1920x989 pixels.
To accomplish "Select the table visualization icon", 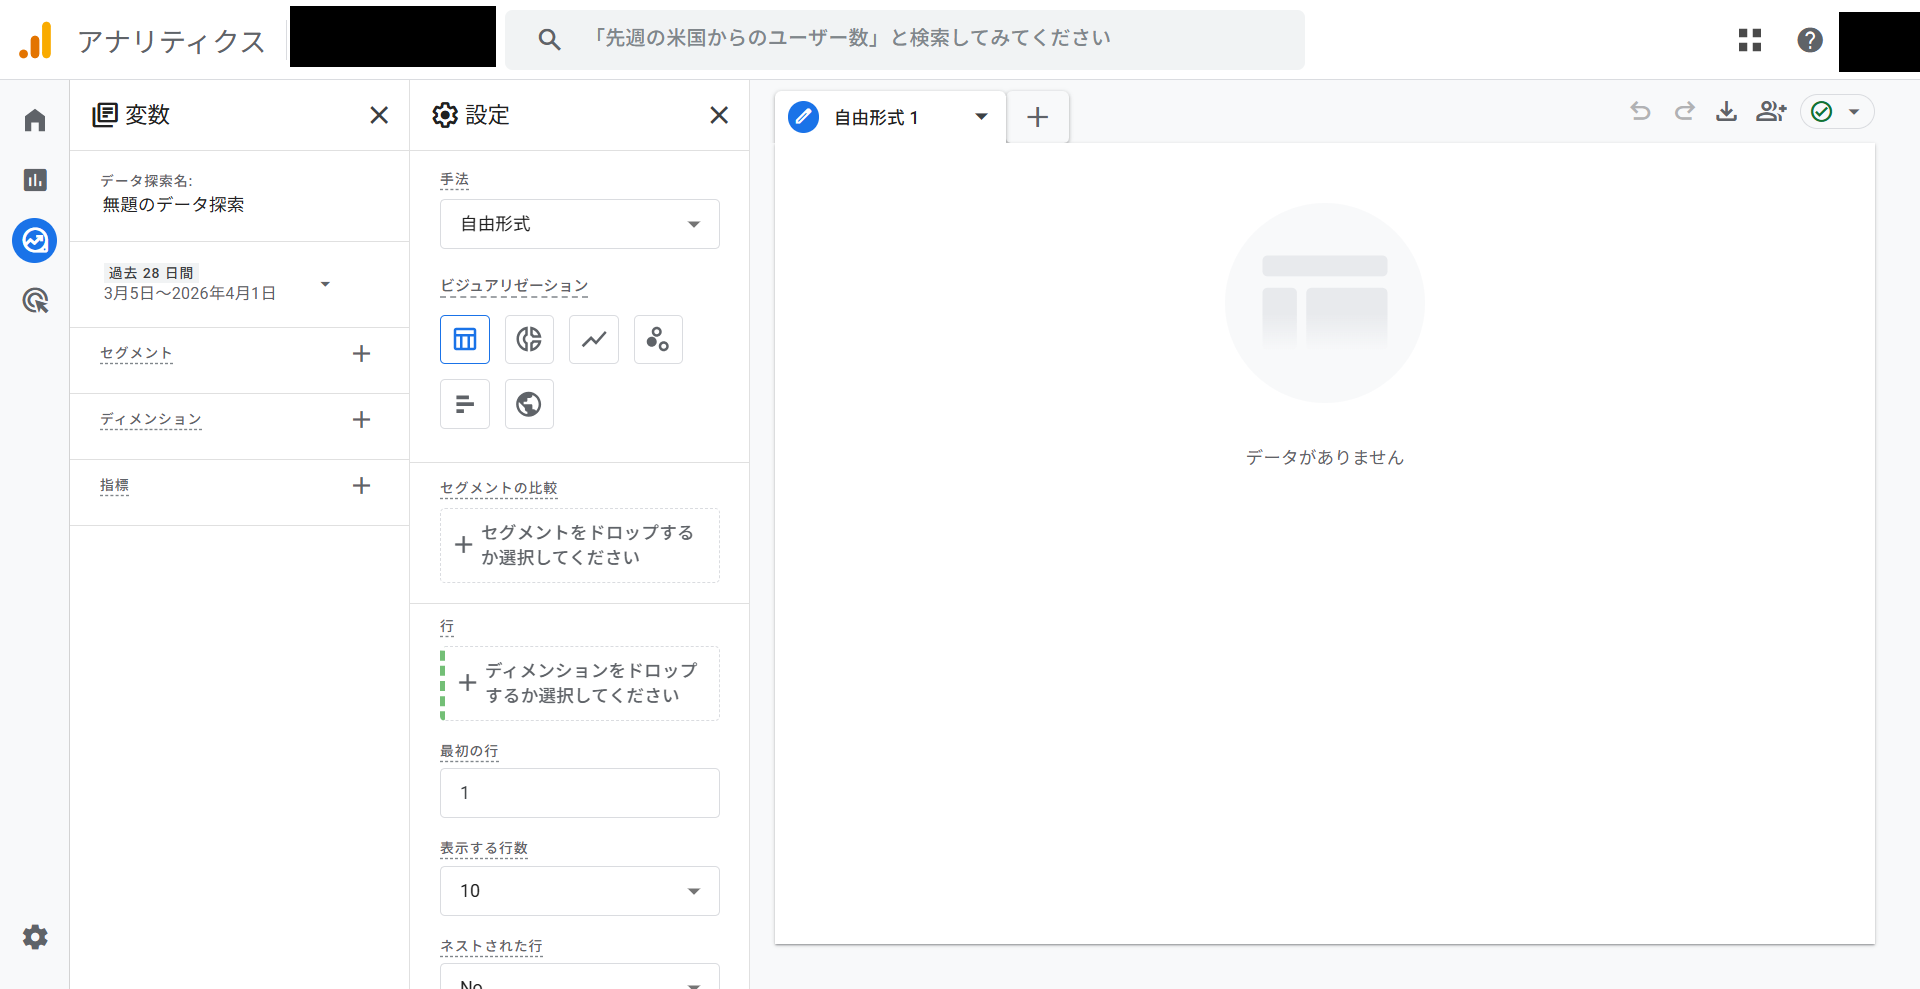I will pos(465,340).
